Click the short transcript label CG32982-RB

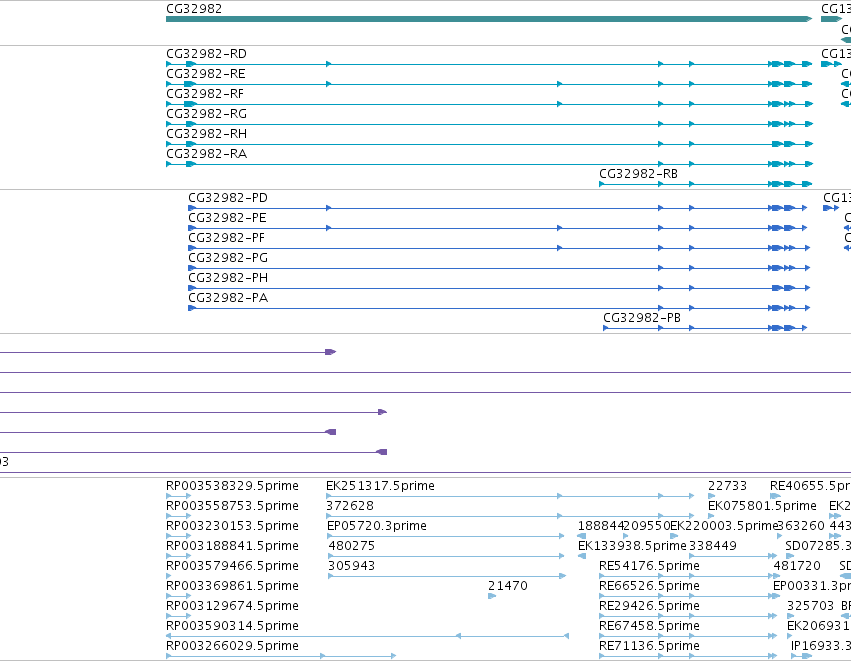coord(638,174)
